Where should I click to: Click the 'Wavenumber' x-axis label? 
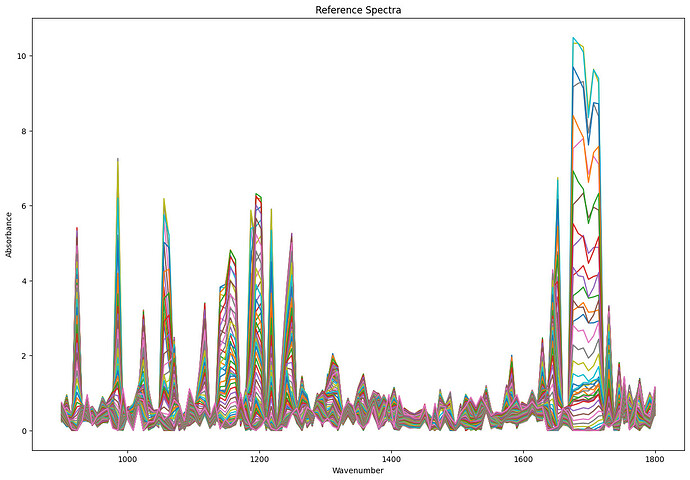tap(358, 470)
